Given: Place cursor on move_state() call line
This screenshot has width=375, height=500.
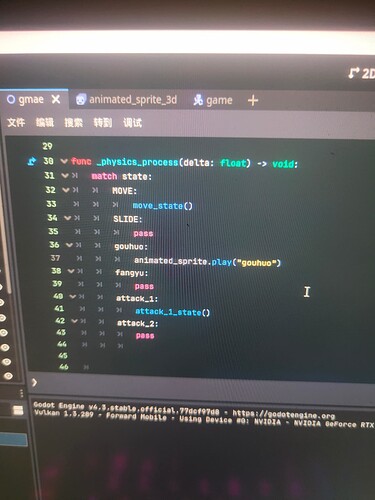Looking at the screenshot, I should click(163, 206).
